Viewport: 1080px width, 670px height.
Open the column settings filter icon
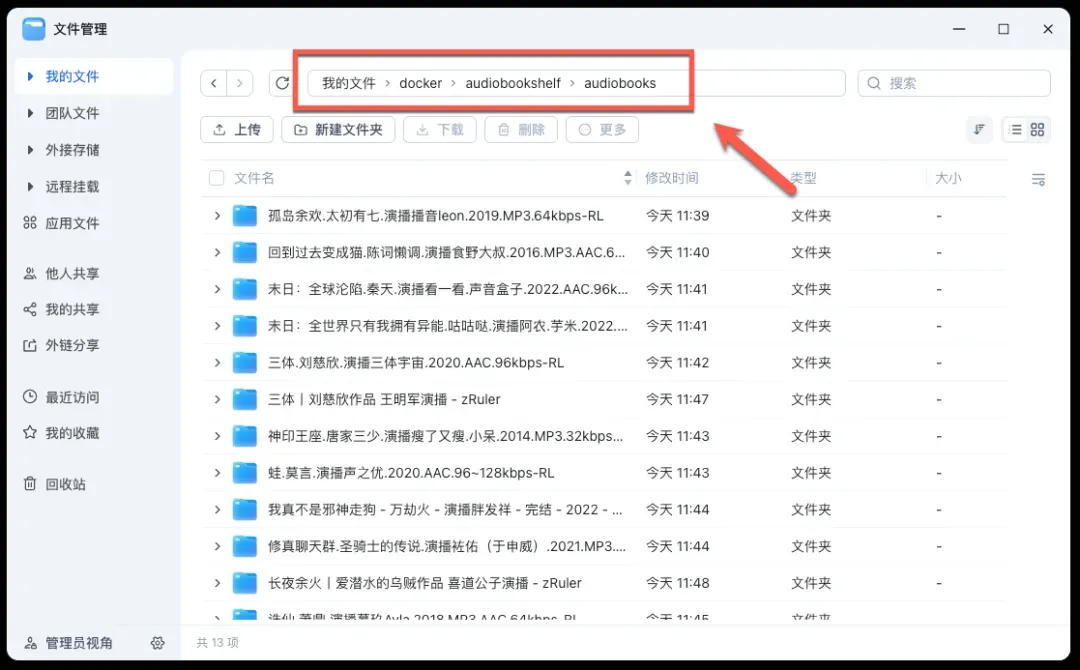pyautogui.click(x=1038, y=179)
